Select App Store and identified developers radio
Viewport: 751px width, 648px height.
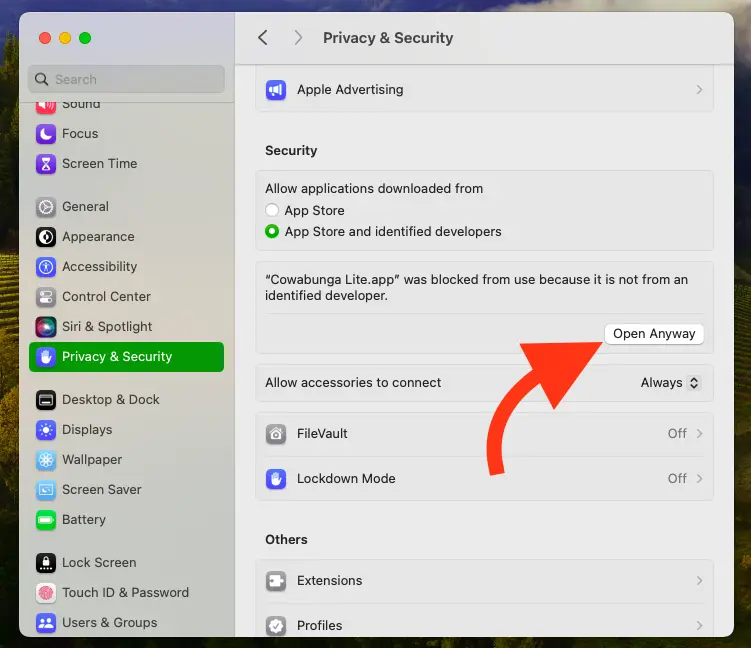click(272, 231)
